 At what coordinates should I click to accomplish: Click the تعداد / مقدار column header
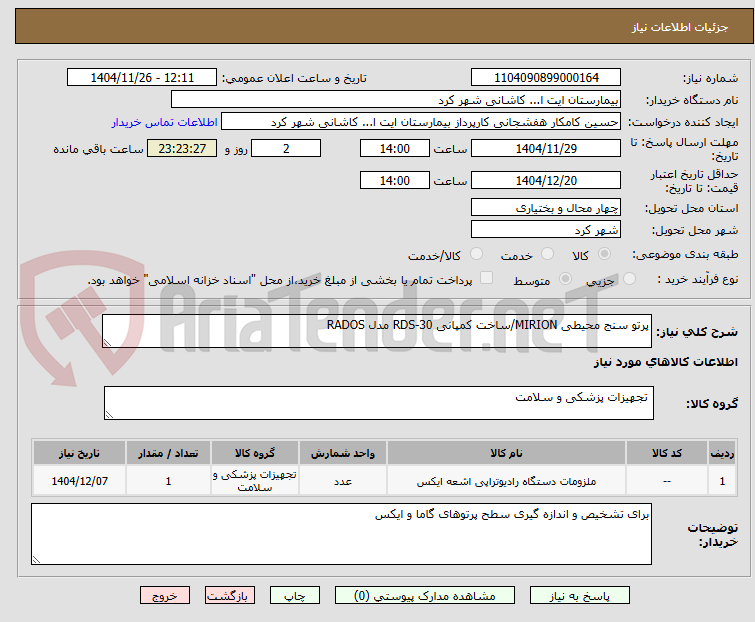(168, 453)
